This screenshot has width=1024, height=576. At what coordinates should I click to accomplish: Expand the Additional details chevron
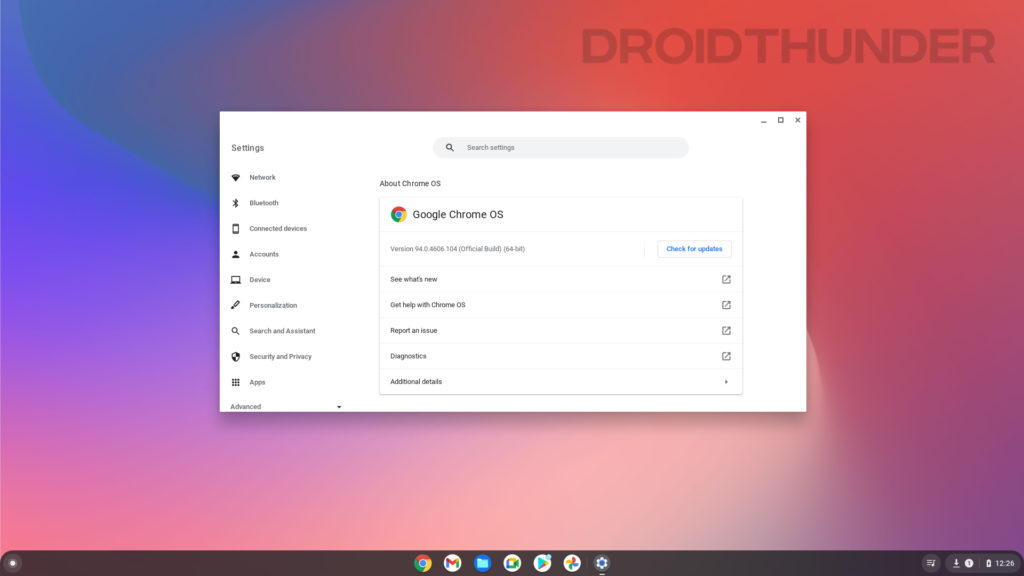pos(726,382)
